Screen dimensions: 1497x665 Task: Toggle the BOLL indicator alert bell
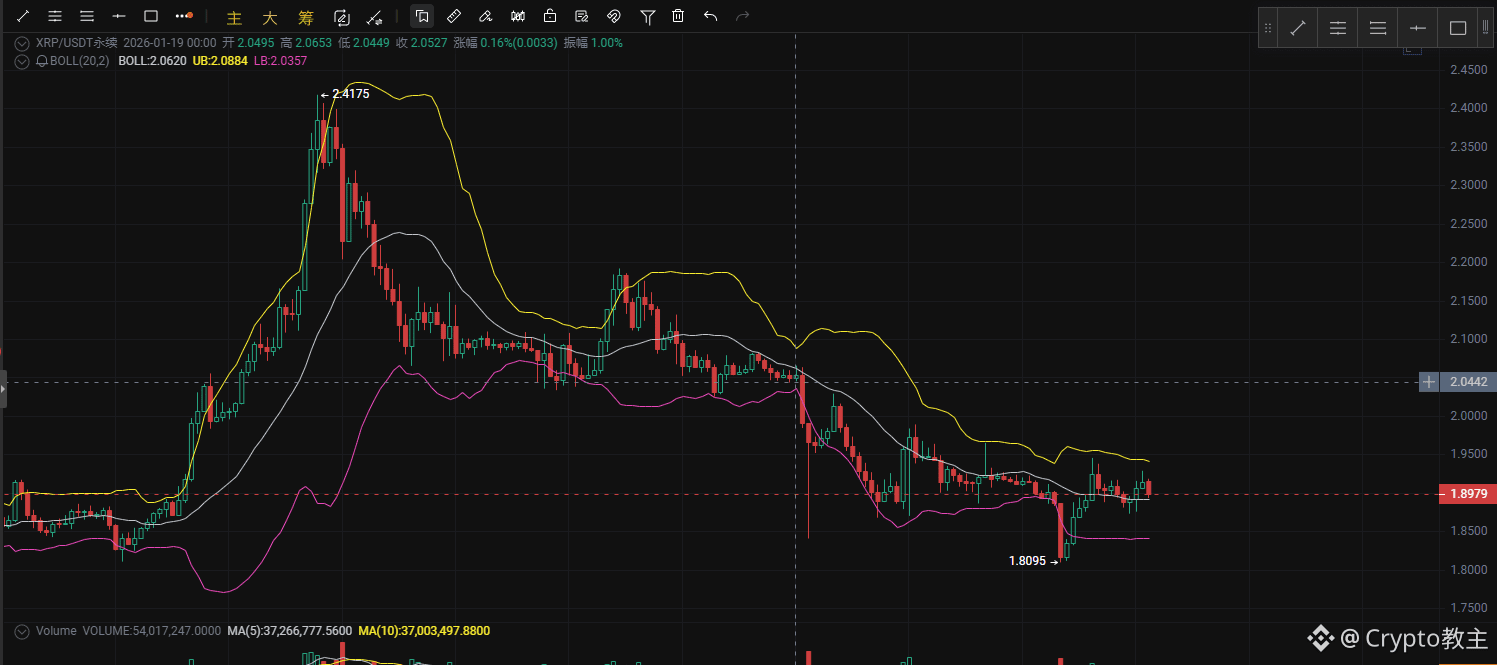(x=42, y=61)
